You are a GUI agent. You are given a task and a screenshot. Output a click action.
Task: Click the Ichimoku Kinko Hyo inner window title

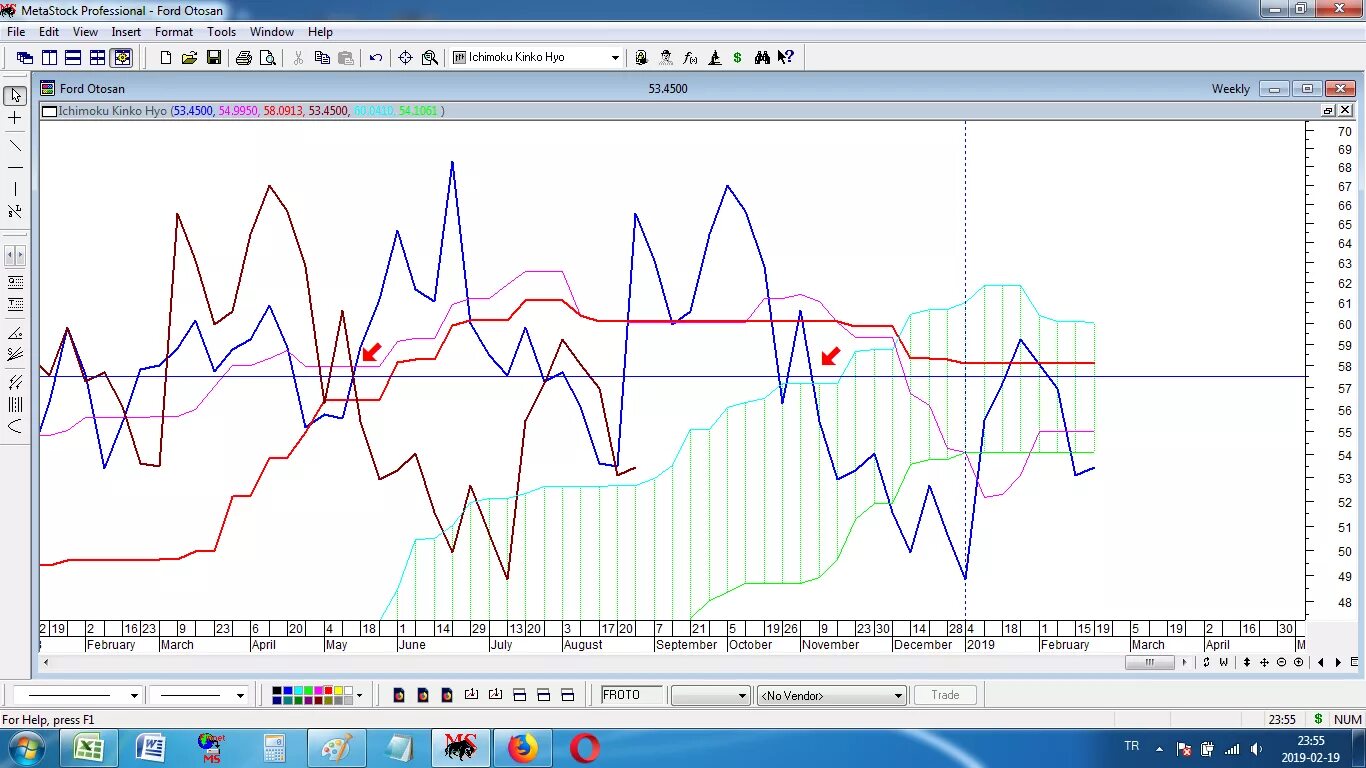click(112, 111)
